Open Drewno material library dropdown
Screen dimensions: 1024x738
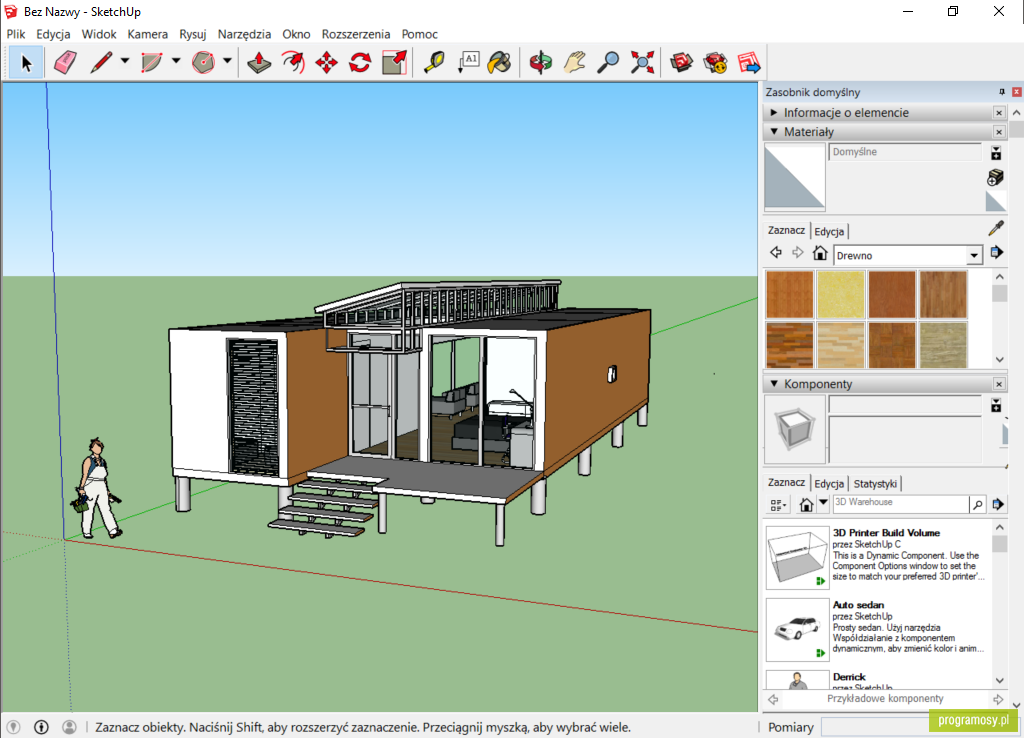(x=974, y=255)
